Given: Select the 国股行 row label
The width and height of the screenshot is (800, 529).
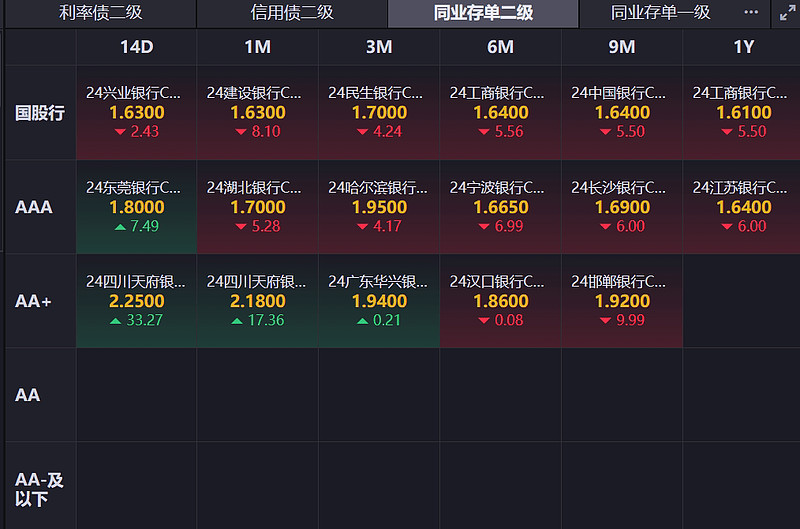Looking at the screenshot, I should tap(40, 113).
